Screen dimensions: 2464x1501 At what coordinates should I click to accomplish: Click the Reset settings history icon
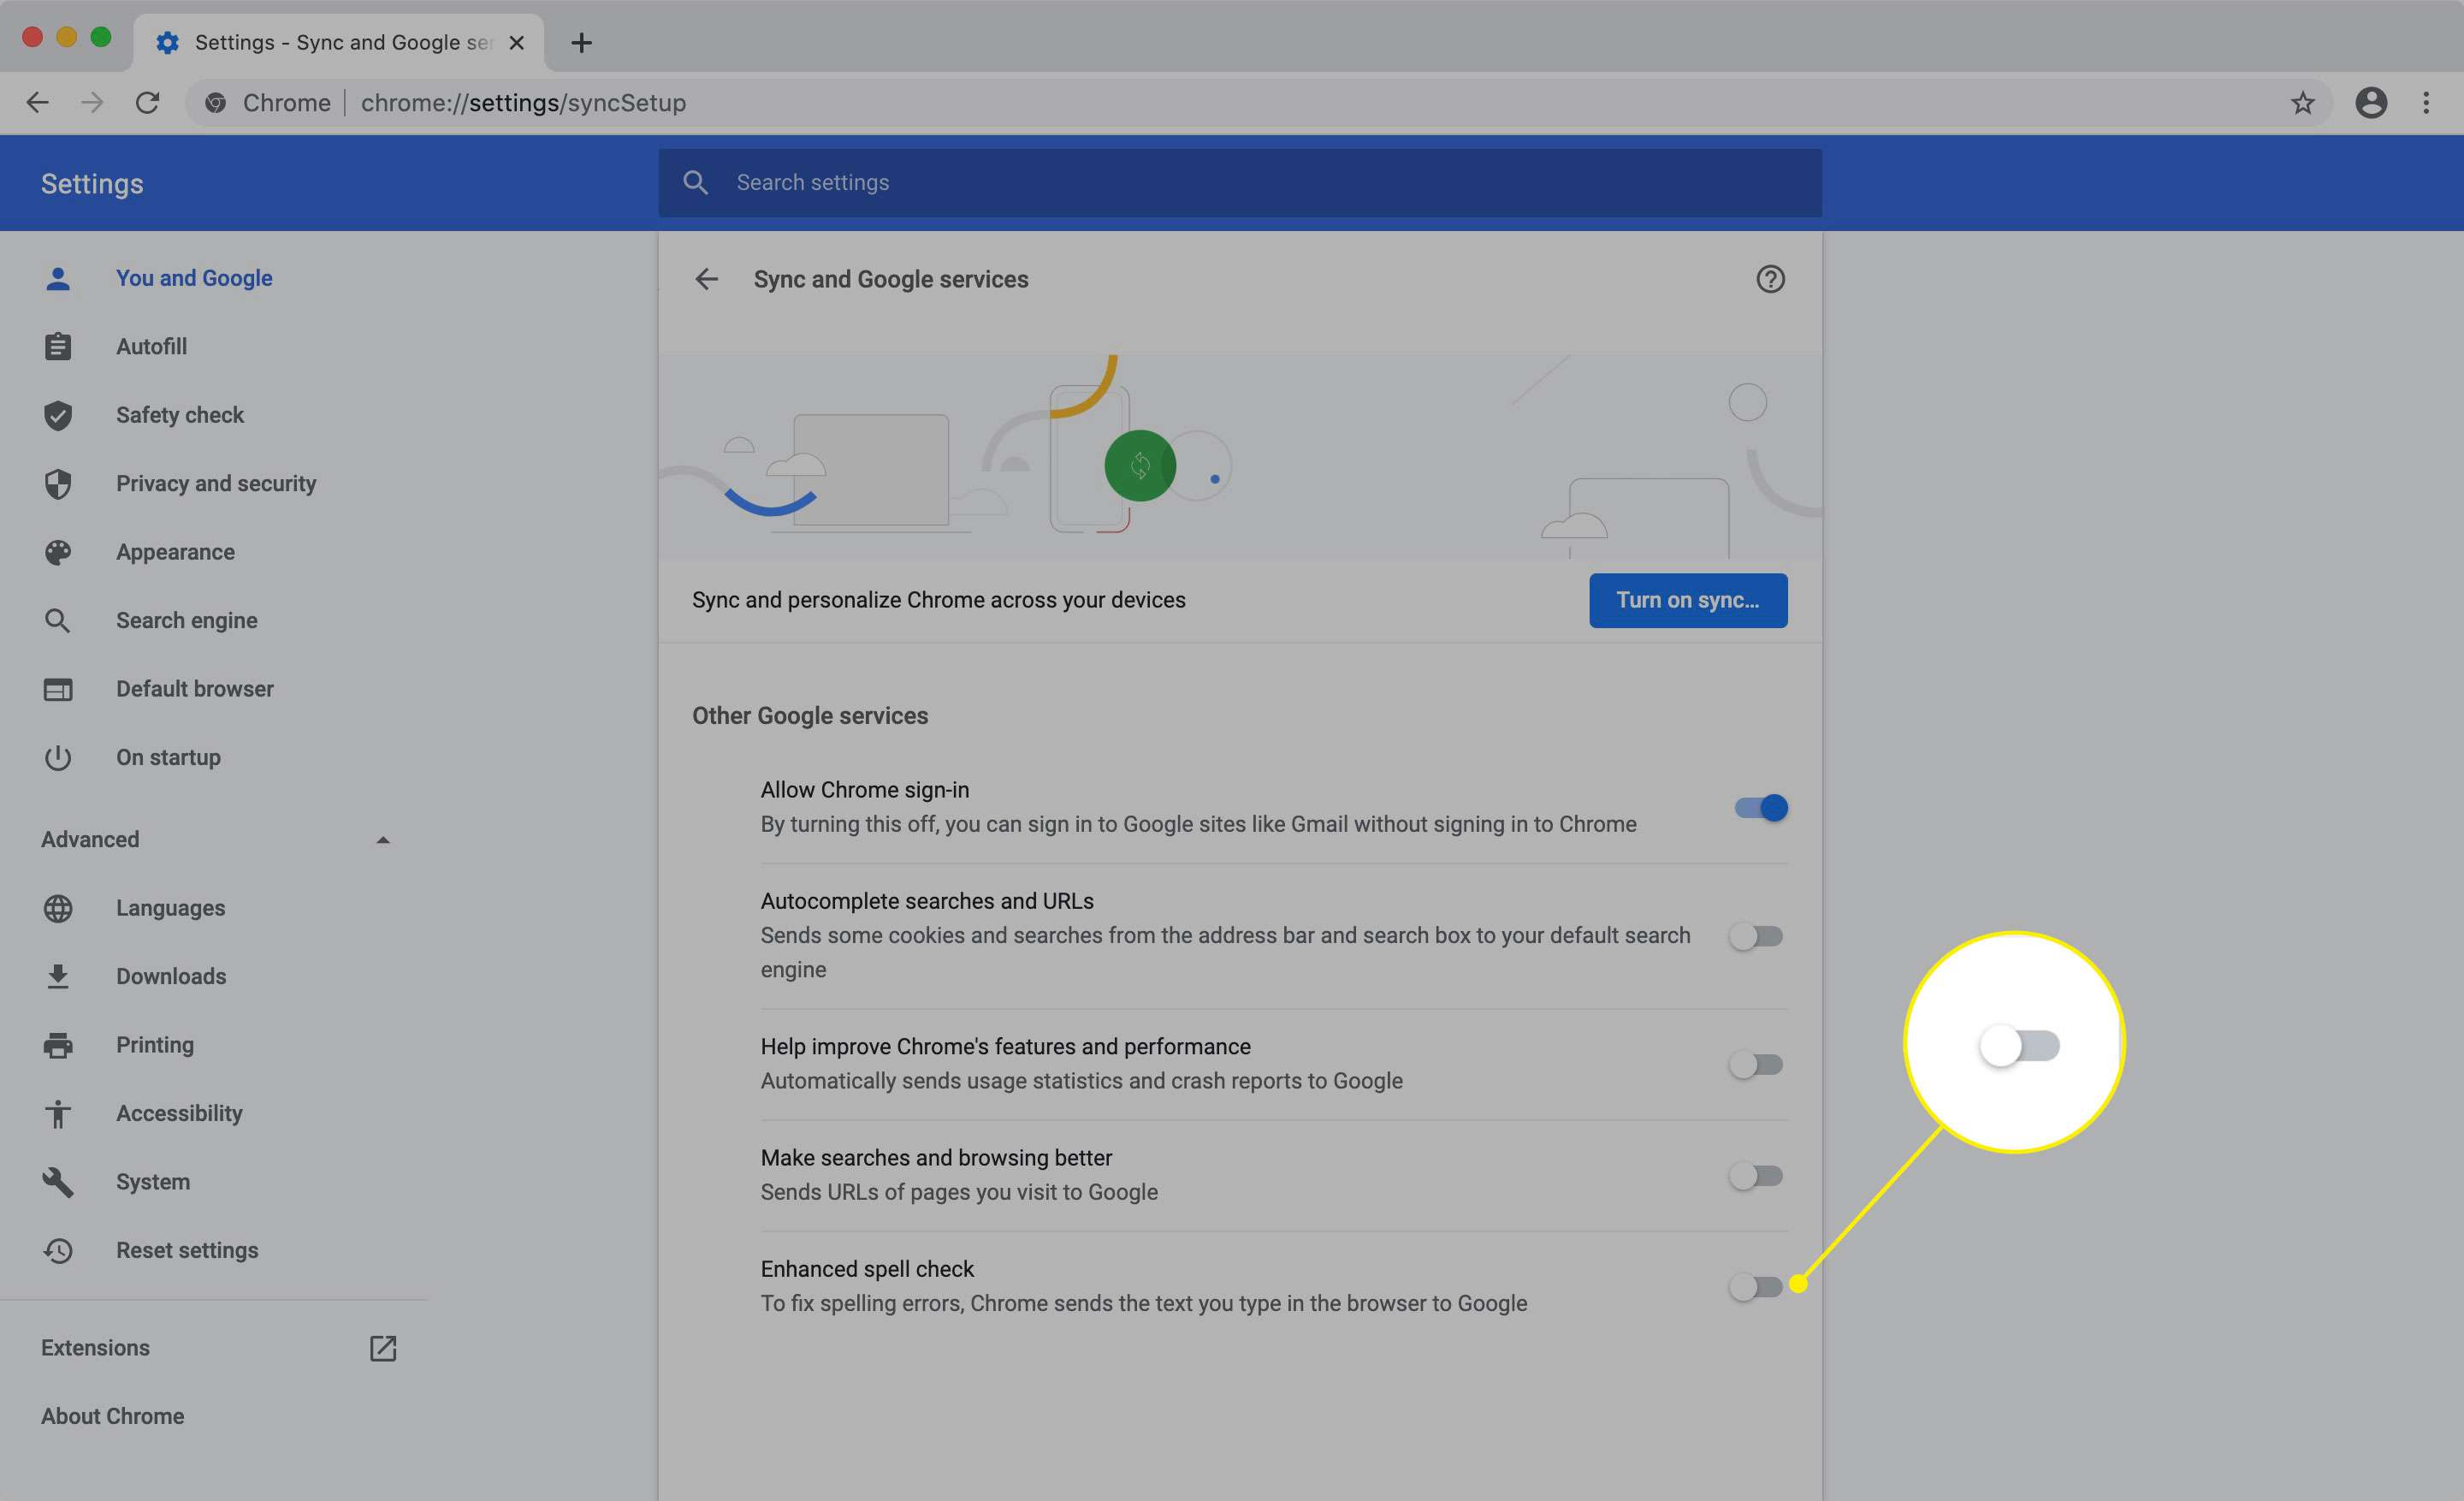click(58, 1250)
